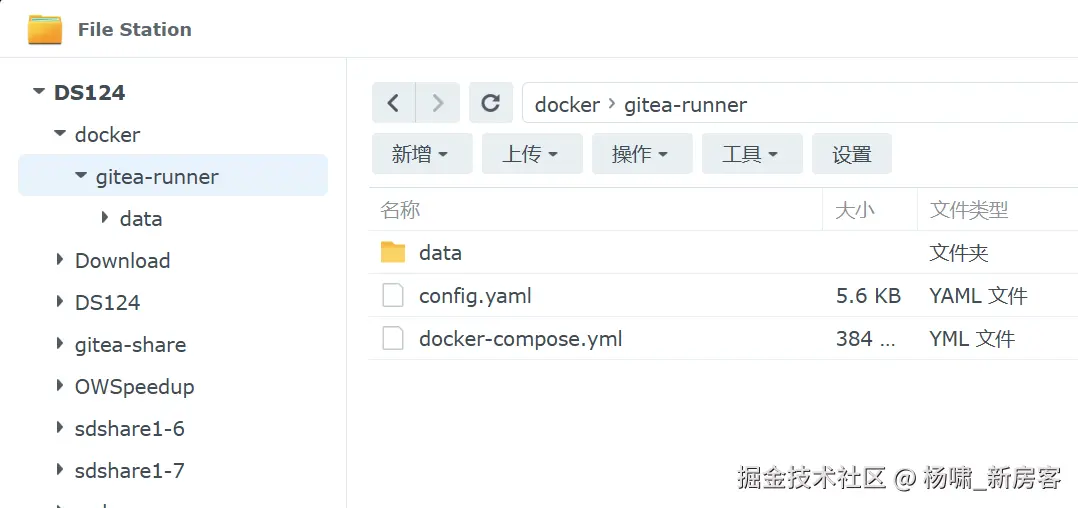Go forward with the right arrow button

point(437,103)
